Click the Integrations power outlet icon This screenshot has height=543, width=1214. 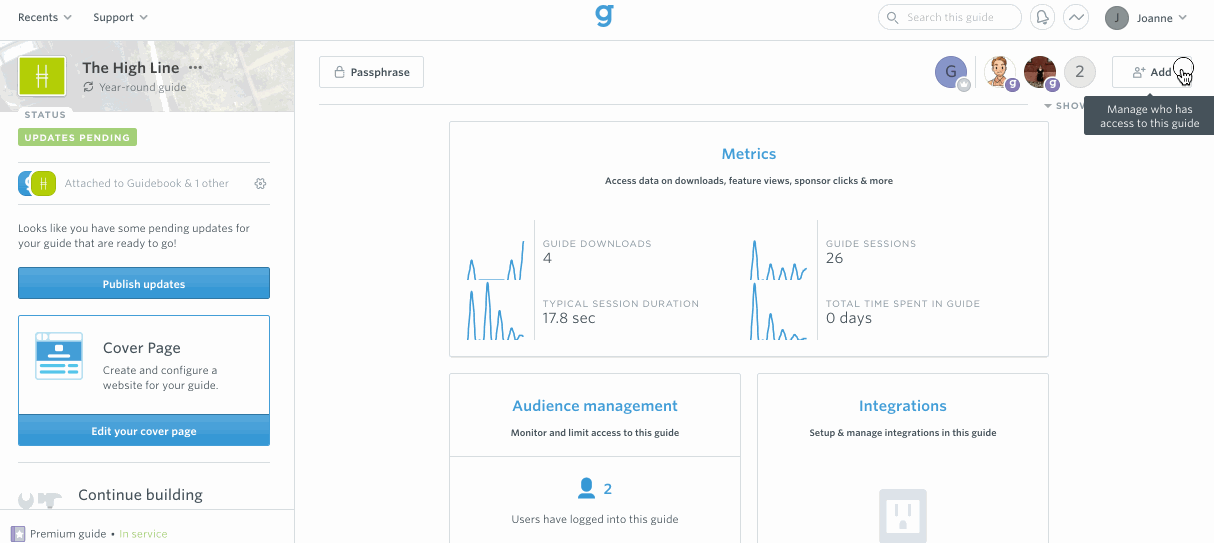[903, 515]
